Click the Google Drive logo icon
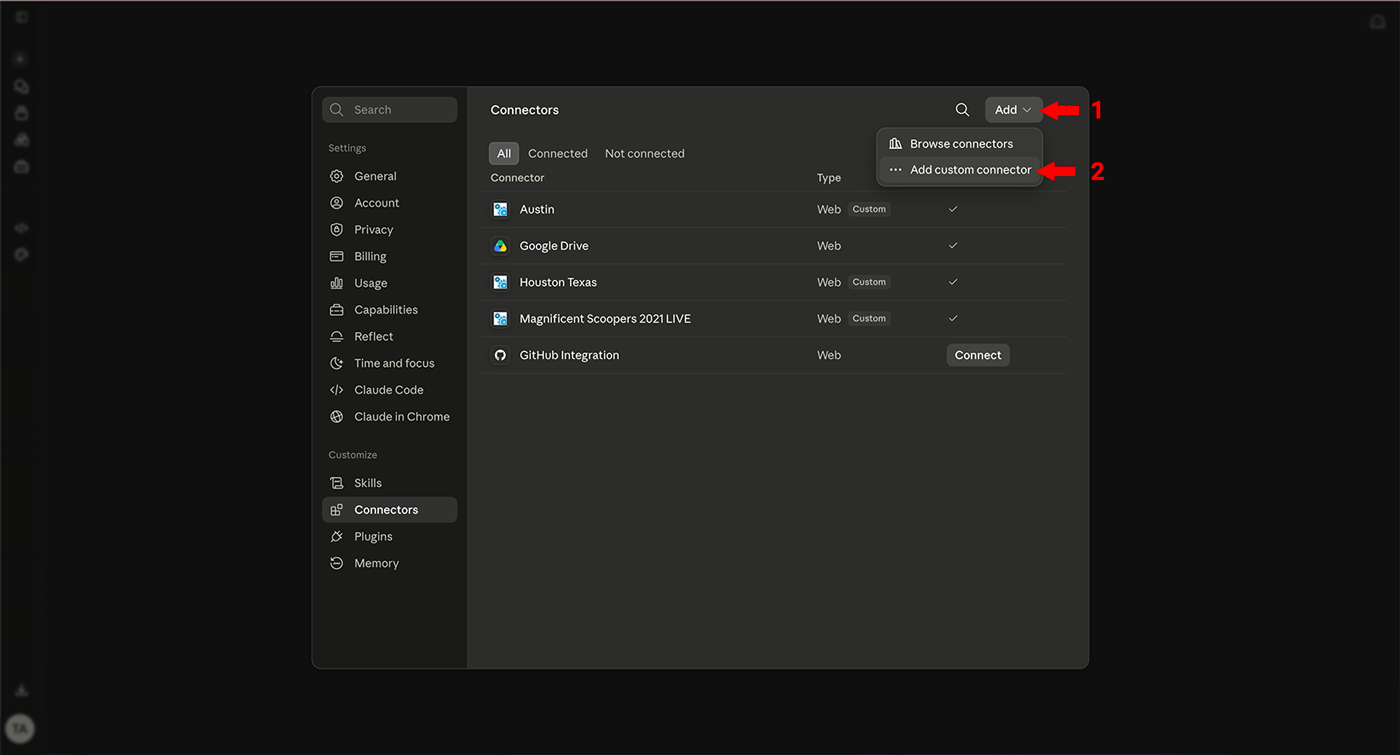This screenshot has height=755, width=1400. click(x=500, y=246)
